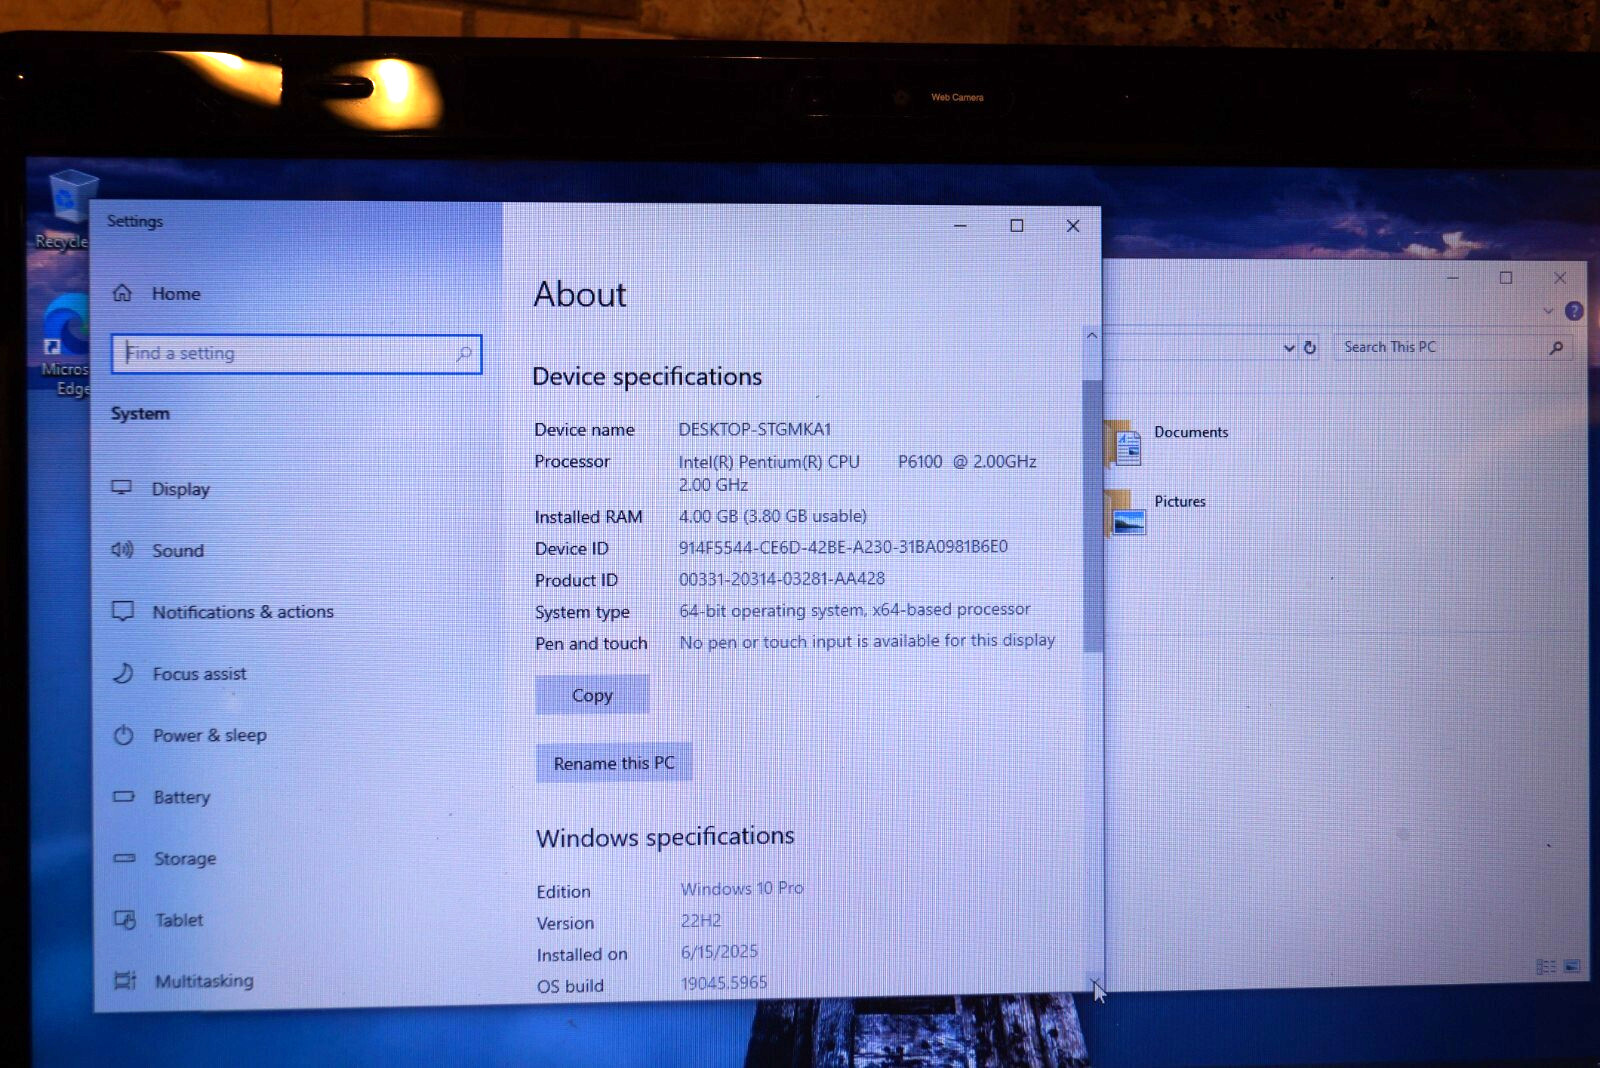The height and width of the screenshot is (1068, 1600).
Task: Click the Display monitor icon
Action: coord(122,487)
